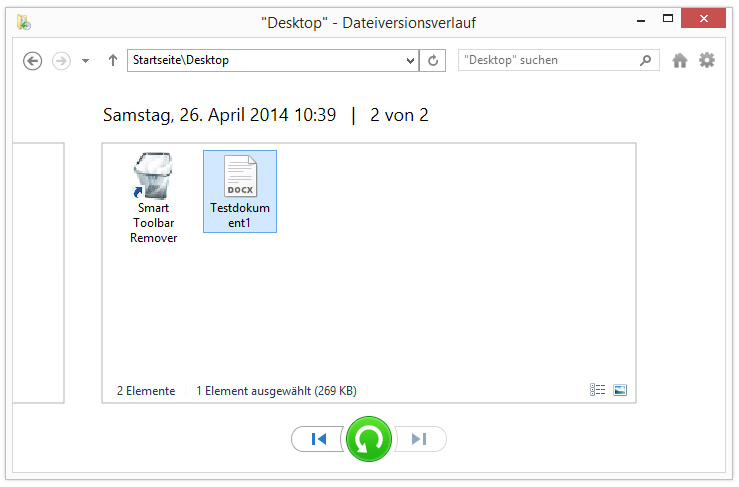Screen dimensions: 739x487
Task: Click the Back navigation arrow
Action: click(x=33, y=61)
